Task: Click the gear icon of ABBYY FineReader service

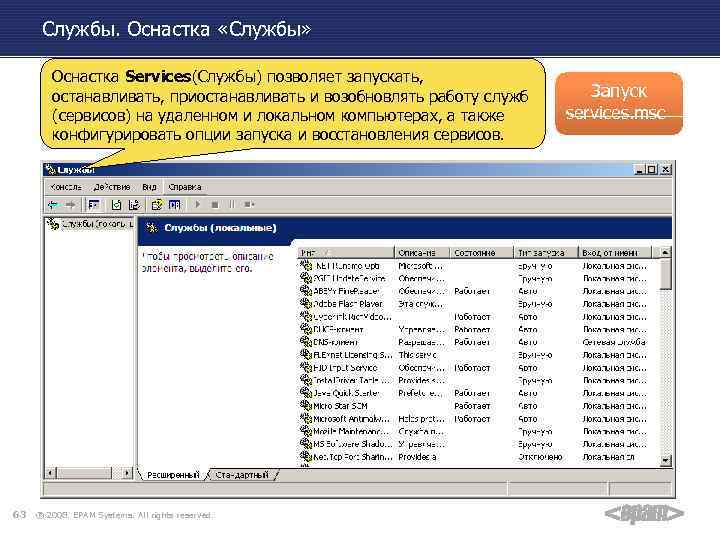Action: (x=306, y=291)
